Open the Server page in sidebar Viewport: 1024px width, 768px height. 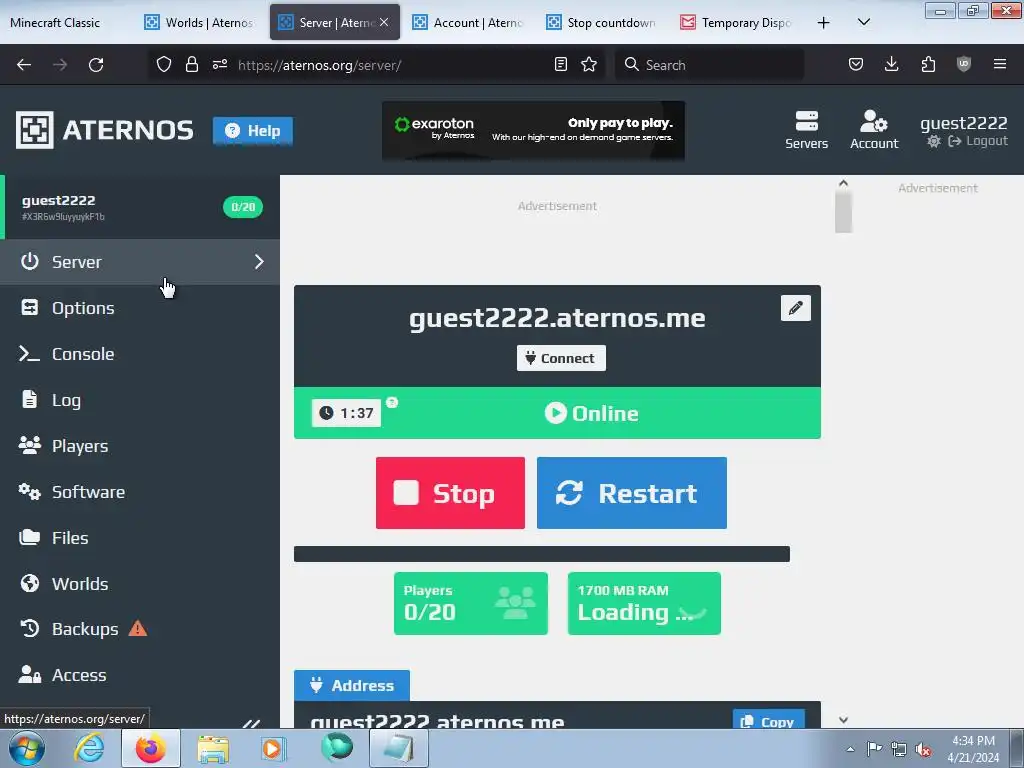point(140,262)
